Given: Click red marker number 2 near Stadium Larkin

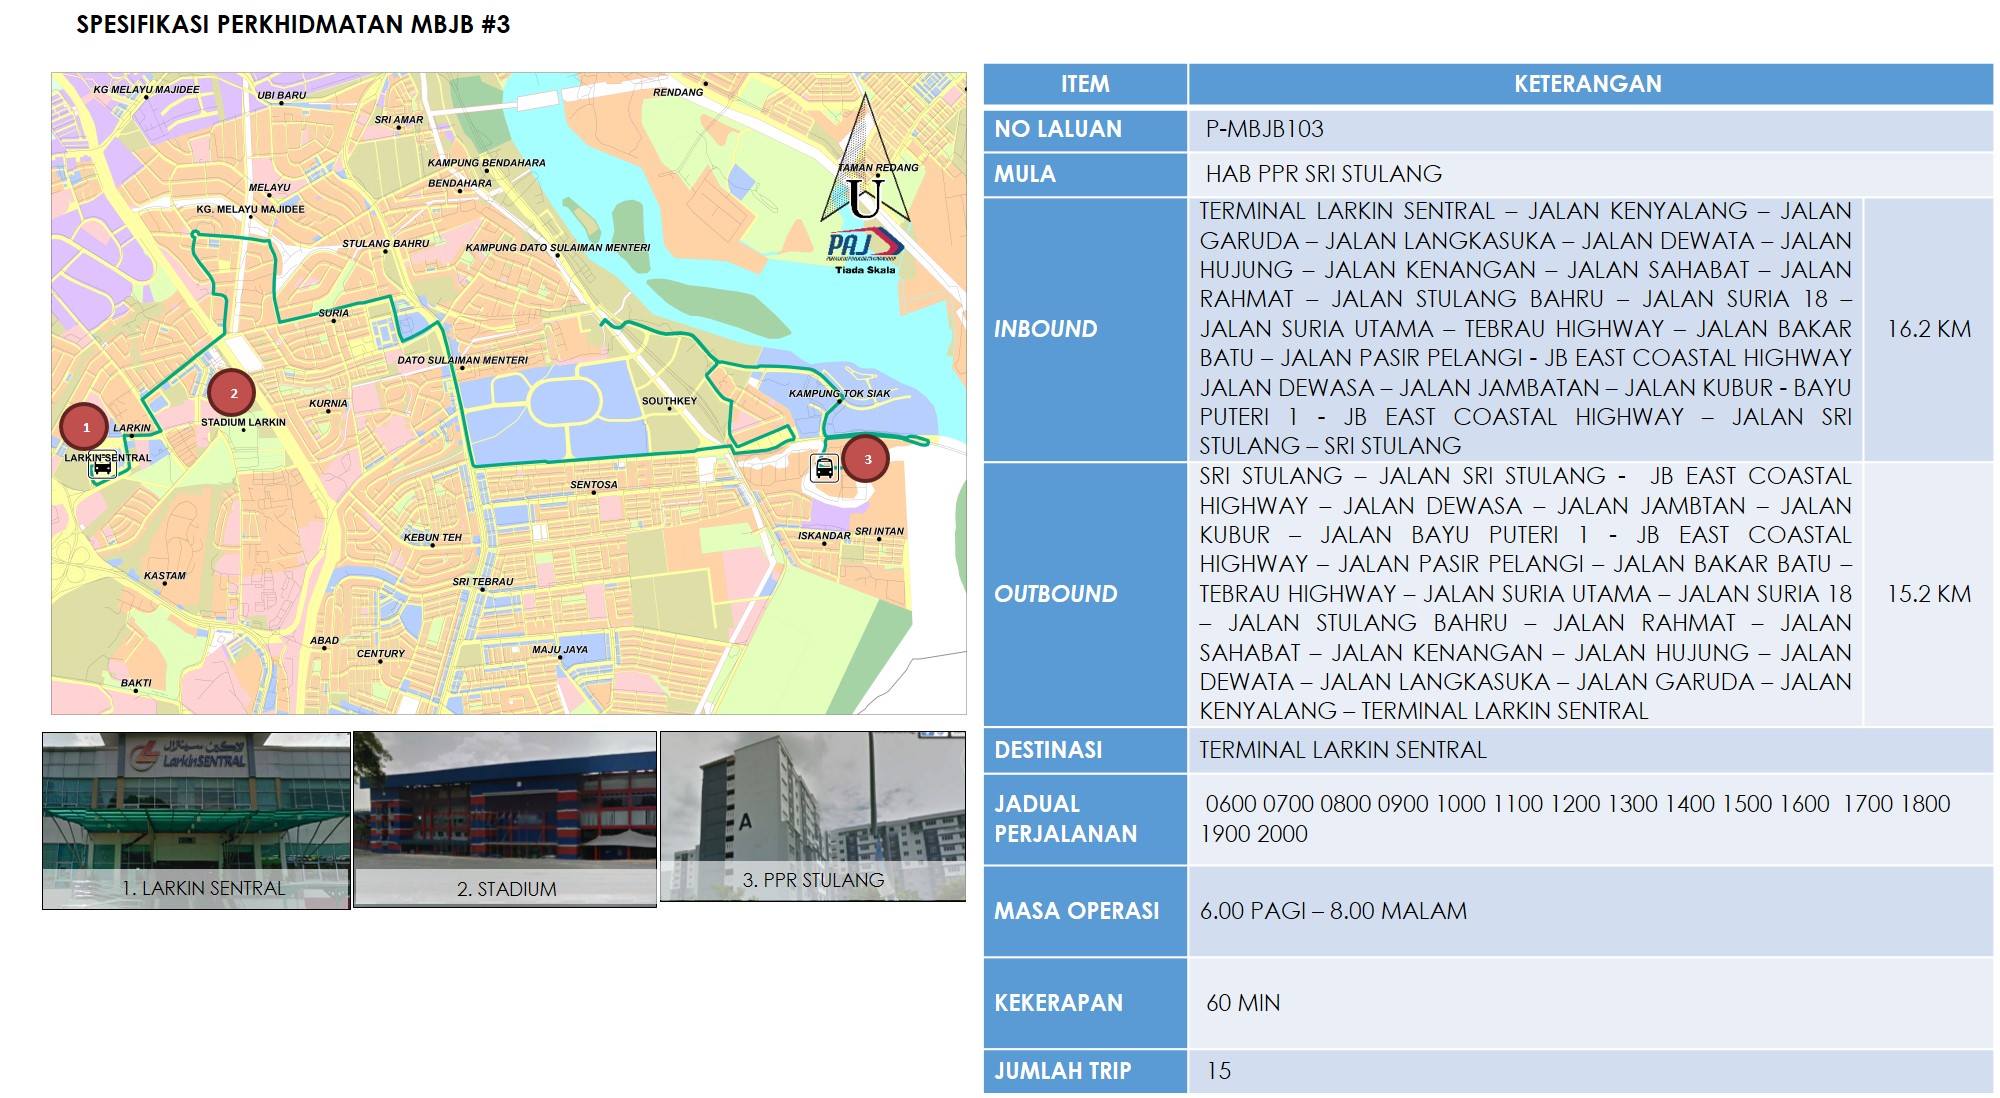Looking at the screenshot, I should [233, 393].
